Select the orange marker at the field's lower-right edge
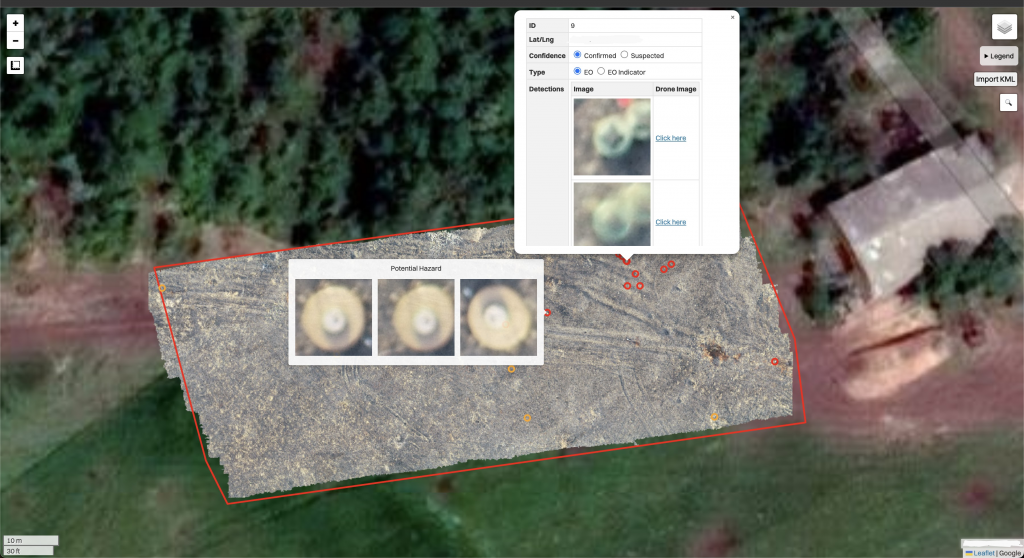 [714, 416]
